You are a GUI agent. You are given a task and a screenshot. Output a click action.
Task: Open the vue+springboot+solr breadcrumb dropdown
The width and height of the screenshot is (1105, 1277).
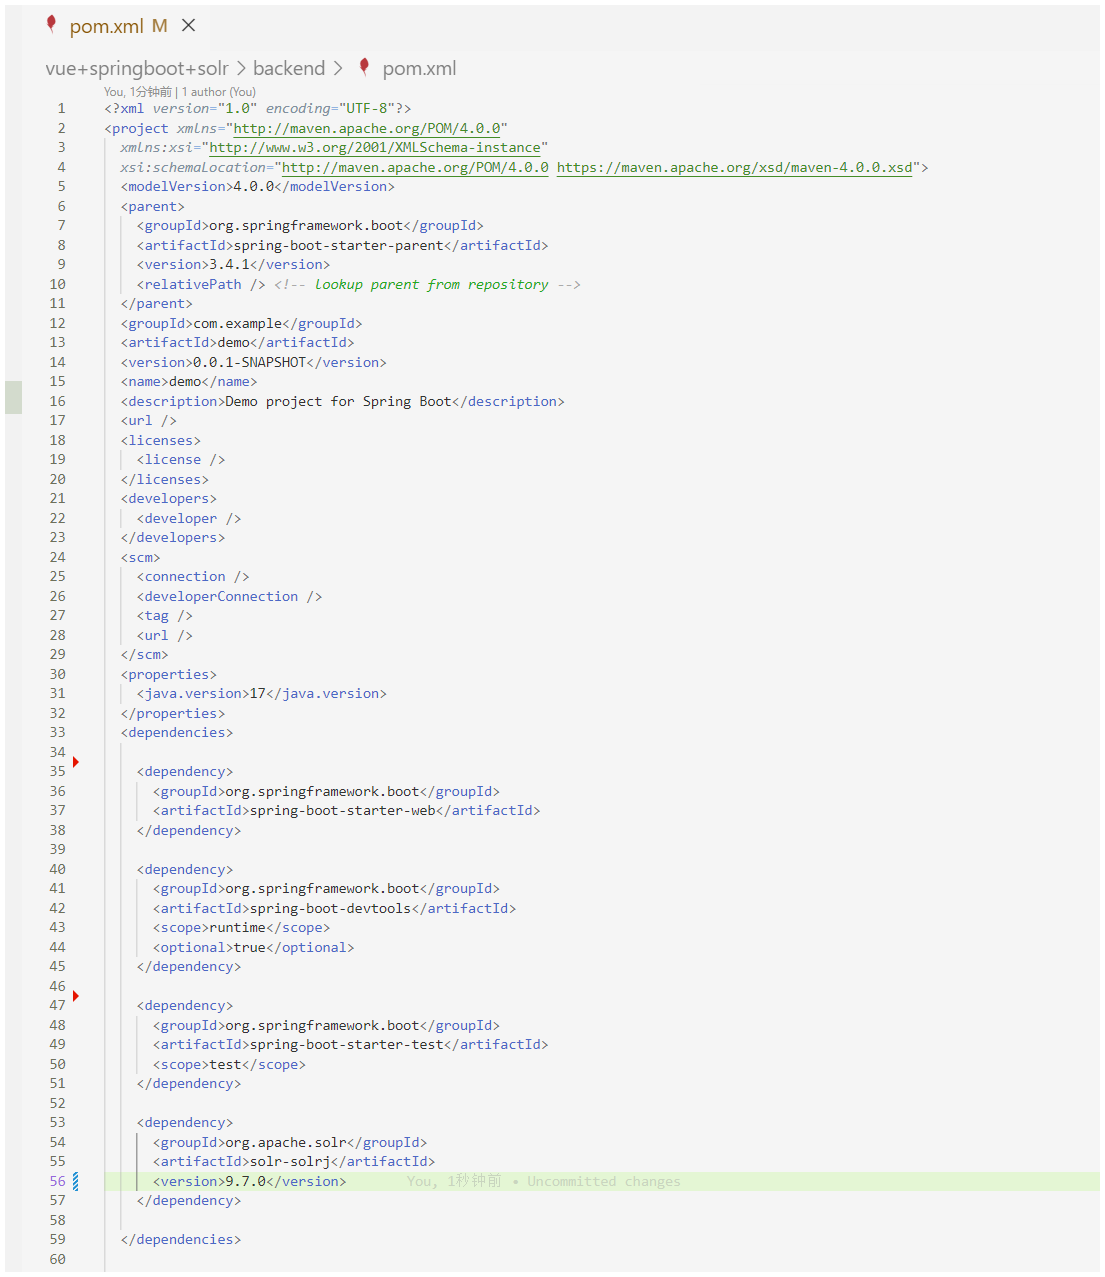pyautogui.click(x=137, y=68)
